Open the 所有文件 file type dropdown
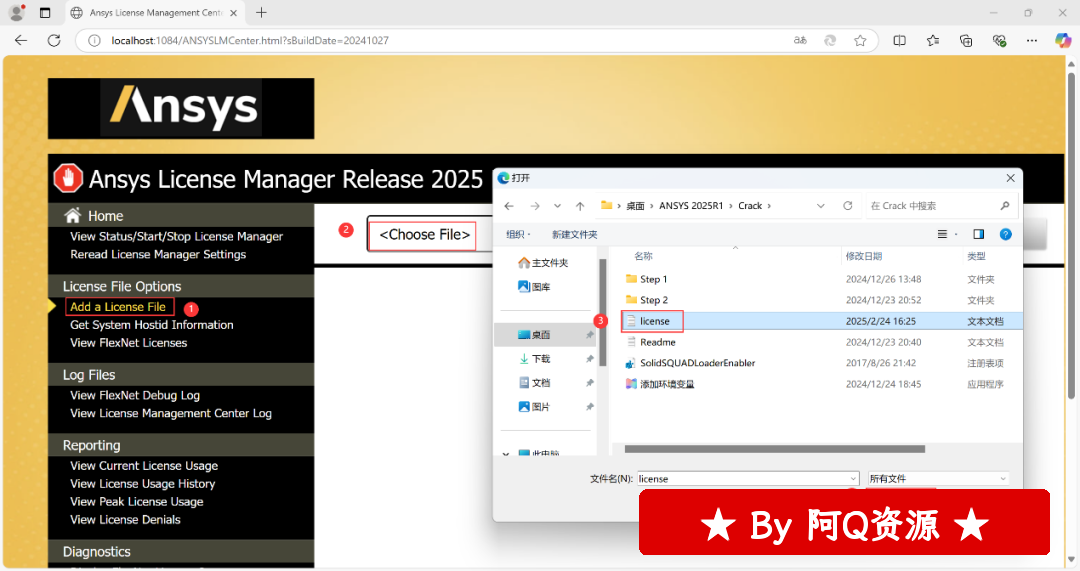This screenshot has height=571, width=1080. [x=938, y=479]
